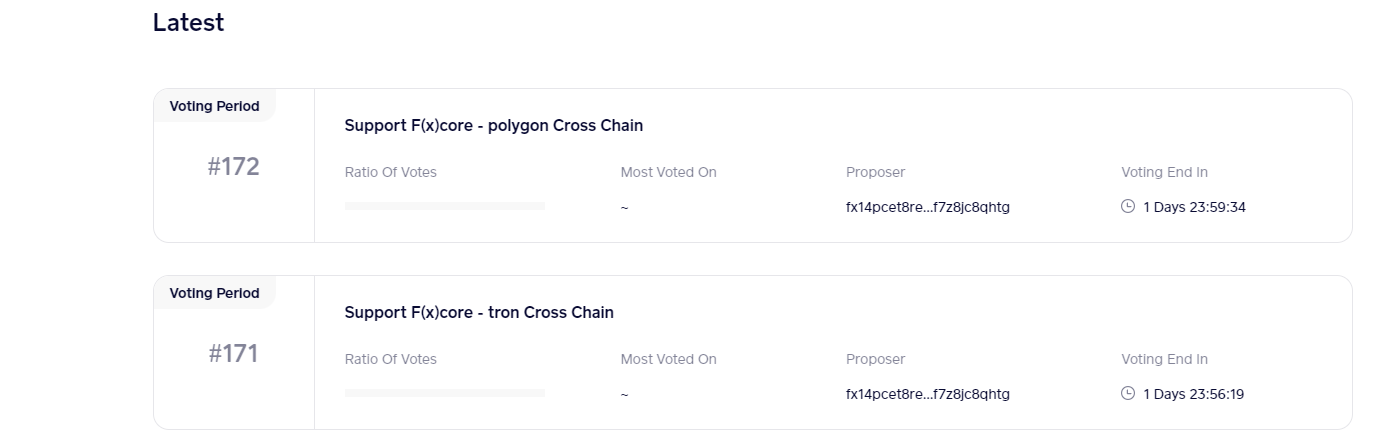Click Voting End In label on tron proposal
This screenshot has width=1391, height=446.
pyautogui.click(x=1164, y=359)
